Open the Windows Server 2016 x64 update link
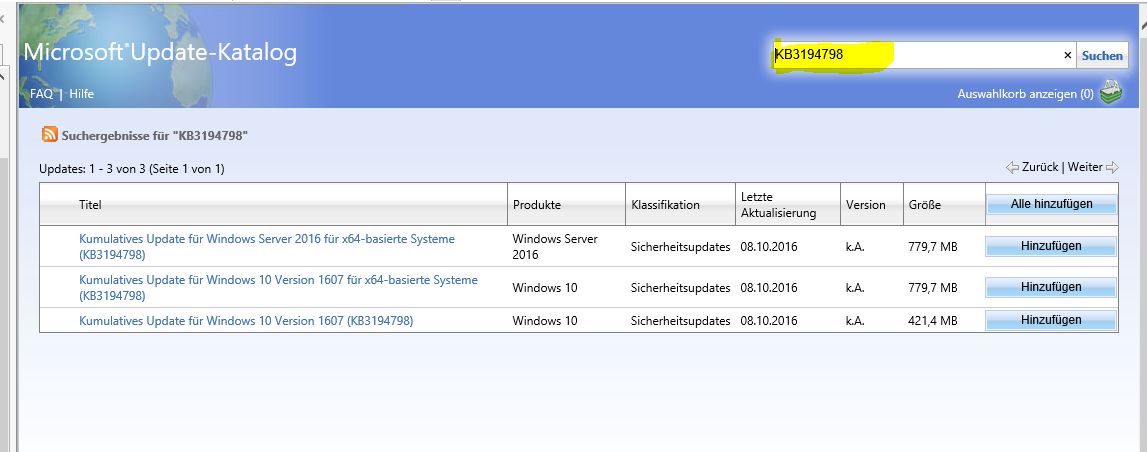 click(266, 247)
